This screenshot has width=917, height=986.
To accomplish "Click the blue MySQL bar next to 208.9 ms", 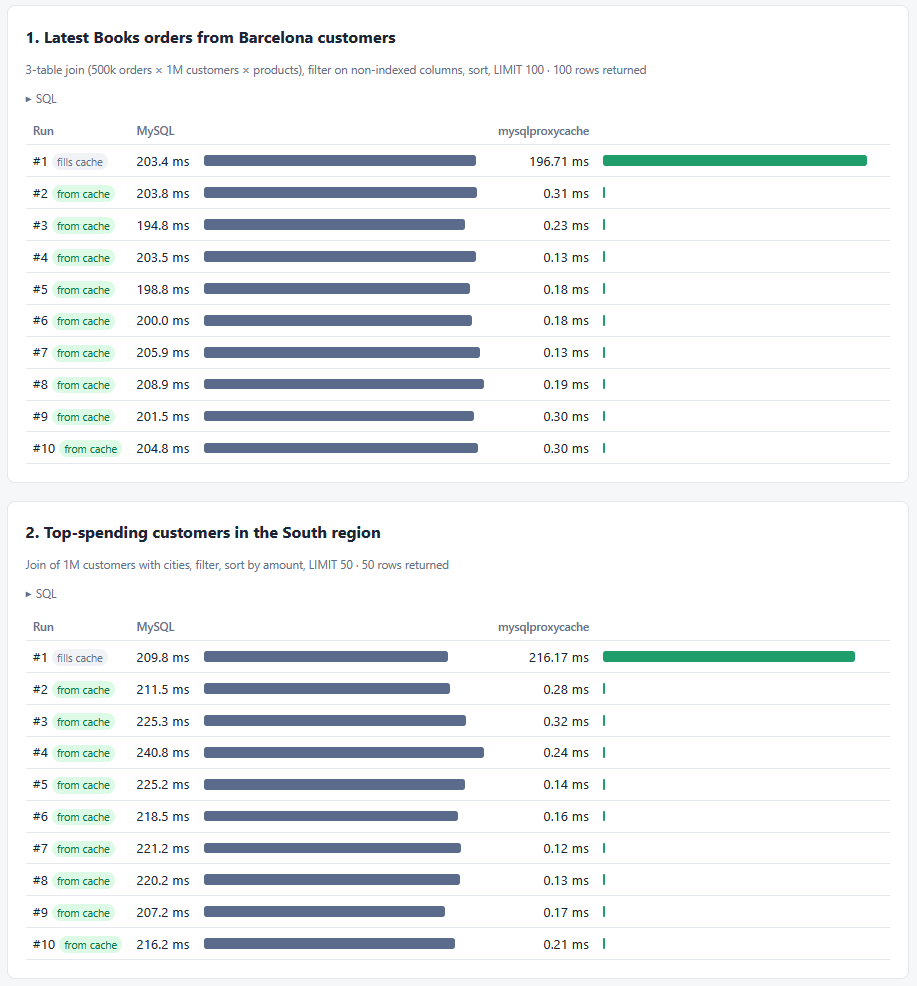I will (x=344, y=384).
